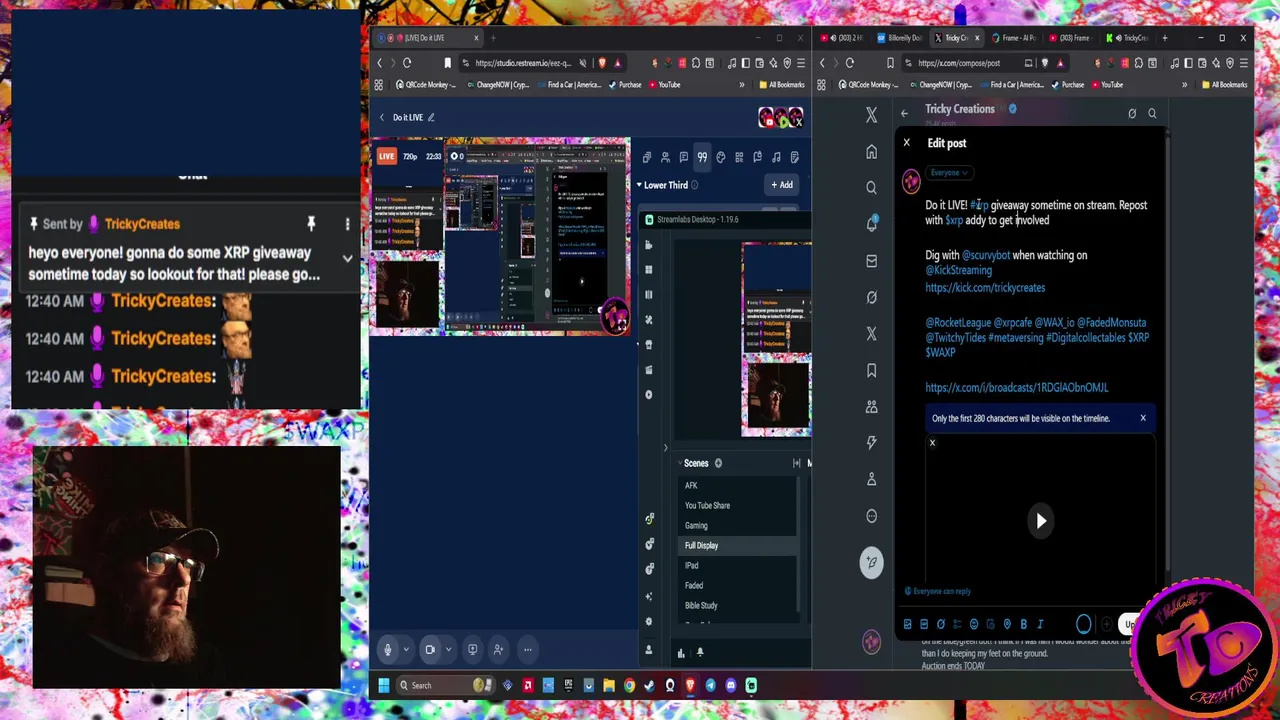Open the guests people tab in Restream panel
This screenshot has height=720, width=1280.
click(665, 157)
